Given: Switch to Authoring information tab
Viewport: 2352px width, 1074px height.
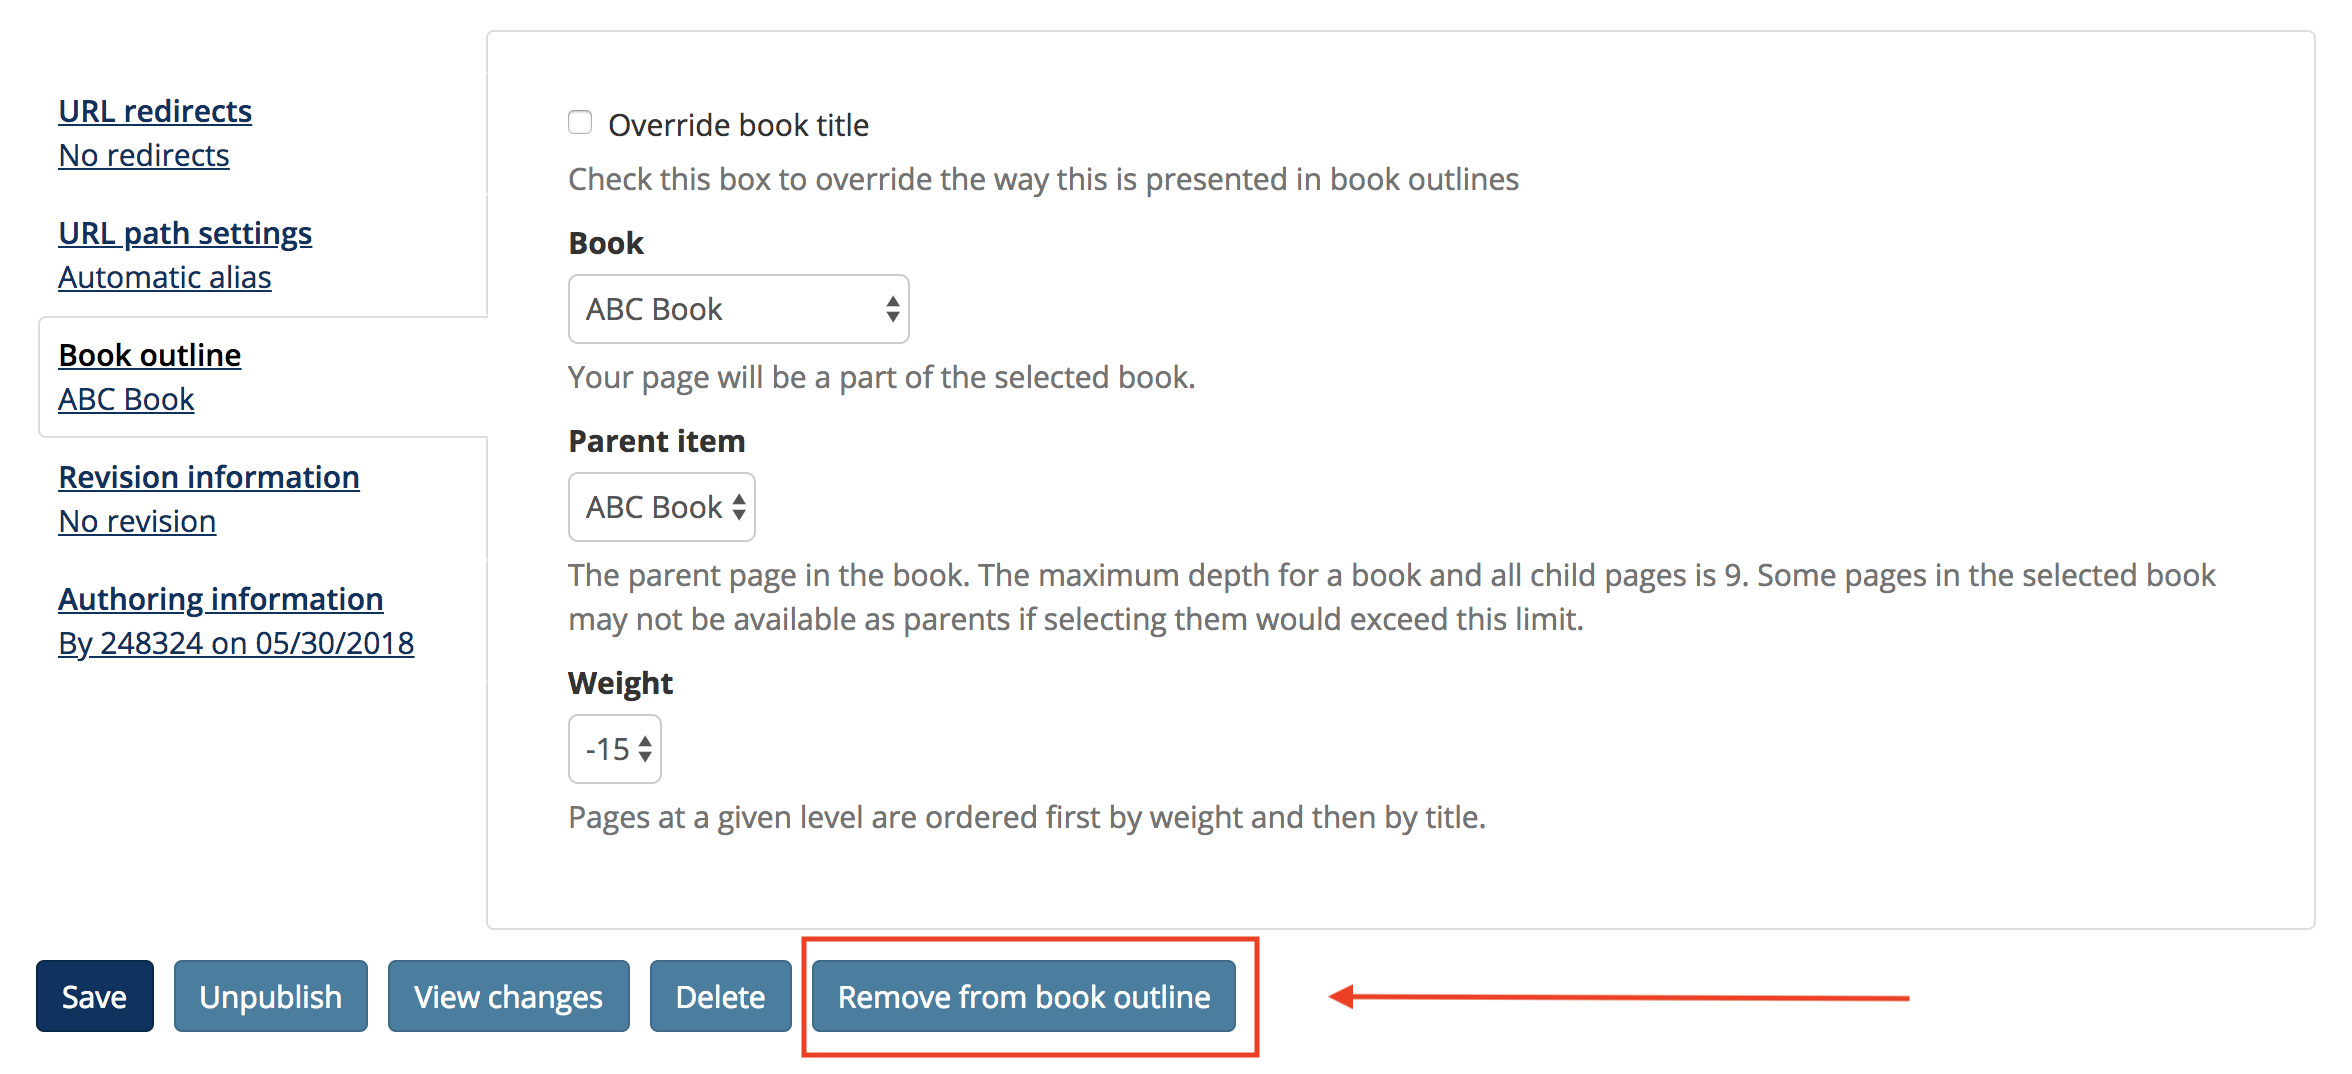Looking at the screenshot, I should (221, 599).
